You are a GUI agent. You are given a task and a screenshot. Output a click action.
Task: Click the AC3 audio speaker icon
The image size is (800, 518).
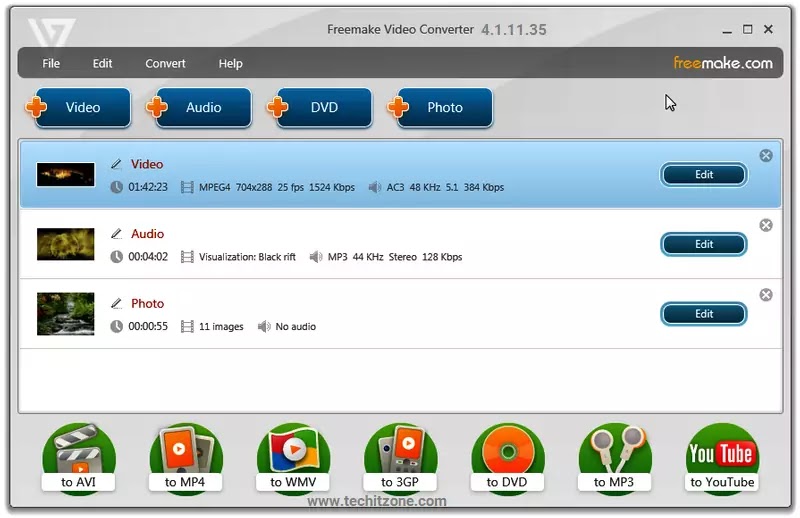[374, 187]
